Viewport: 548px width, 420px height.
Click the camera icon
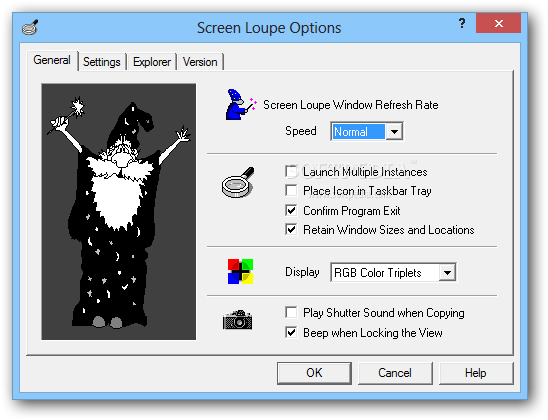pos(238,320)
